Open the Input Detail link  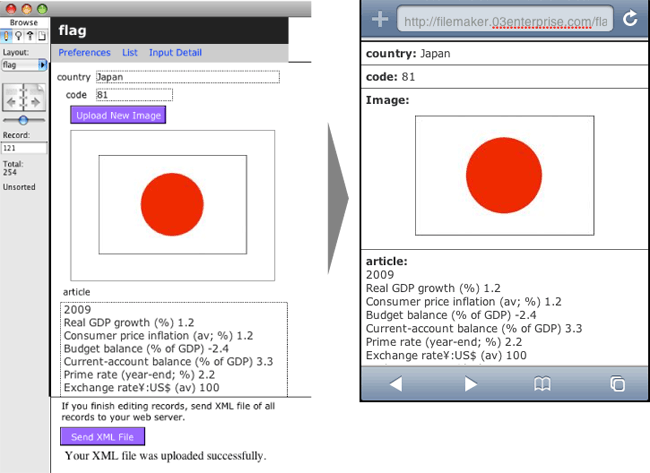pyautogui.click(x=175, y=53)
